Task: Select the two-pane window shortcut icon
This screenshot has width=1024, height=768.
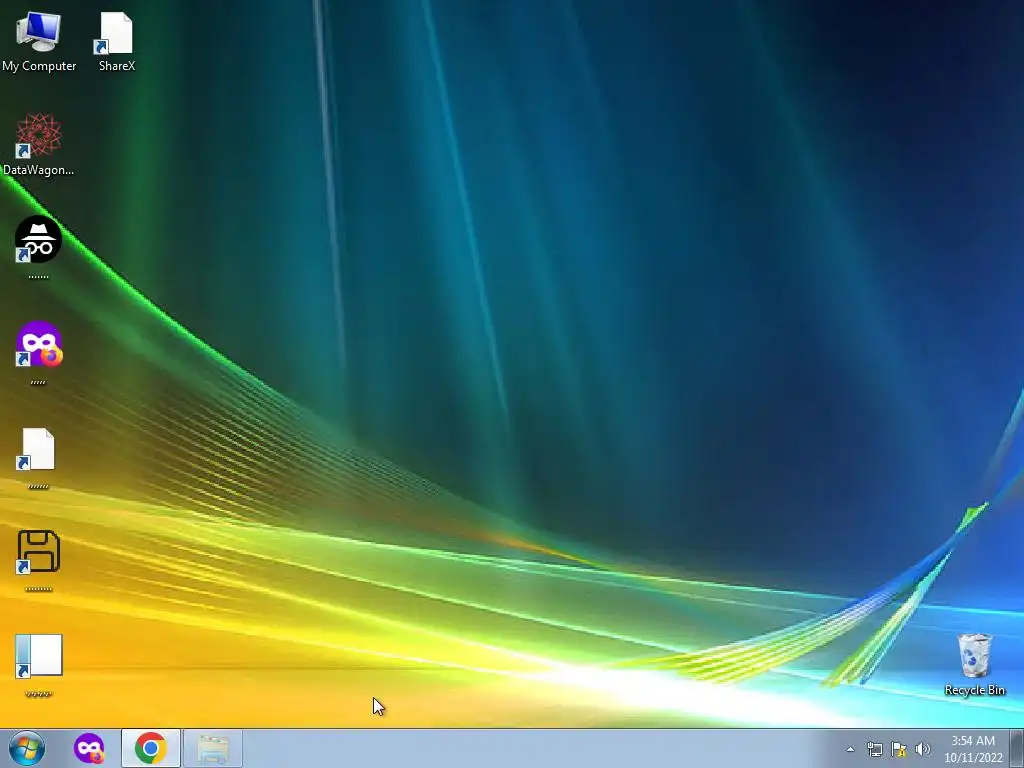Action: [38, 656]
